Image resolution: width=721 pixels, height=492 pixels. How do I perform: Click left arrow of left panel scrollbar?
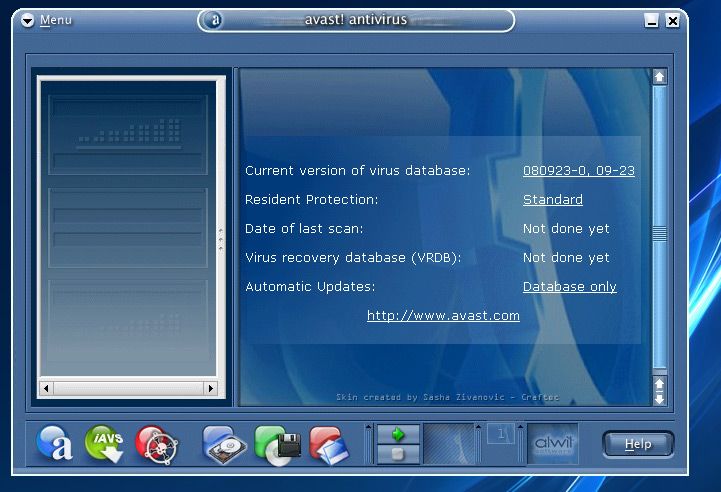(46, 389)
